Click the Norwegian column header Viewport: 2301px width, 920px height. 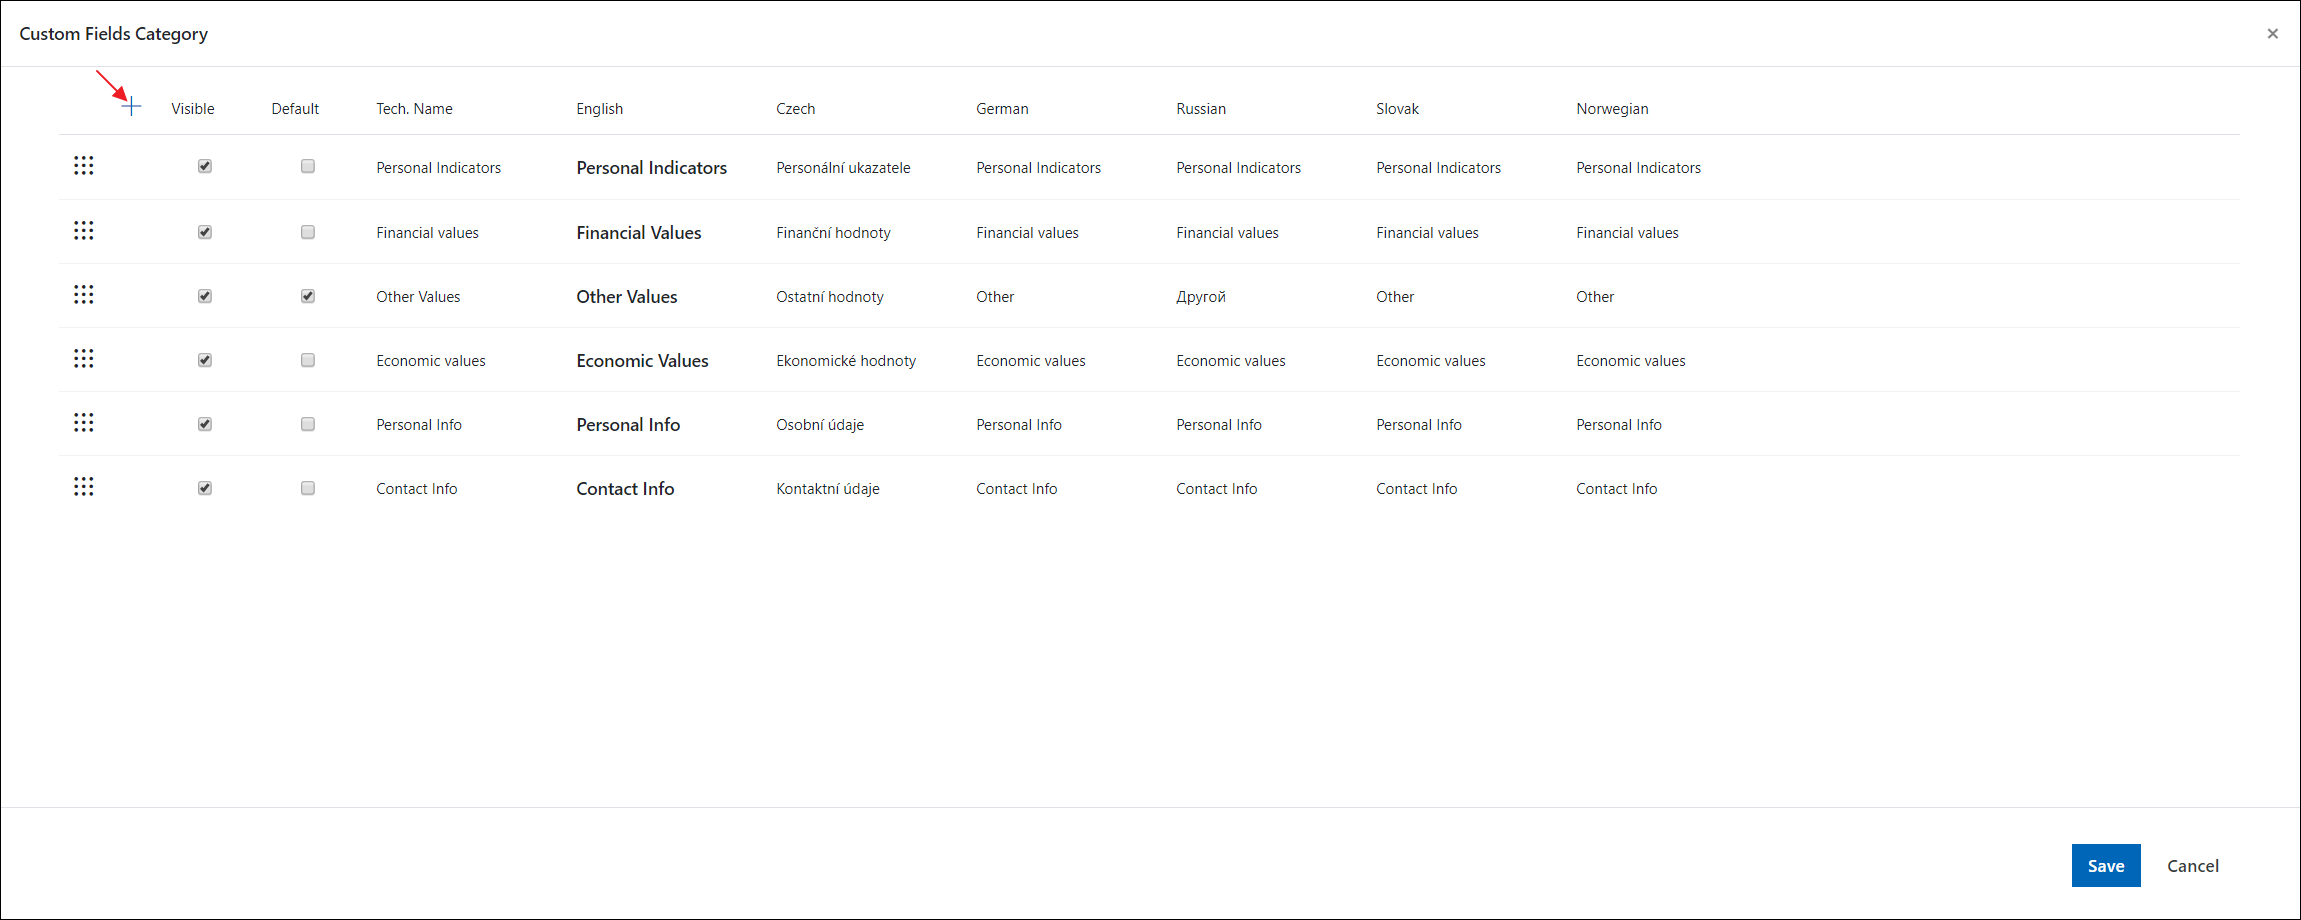point(1612,109)
